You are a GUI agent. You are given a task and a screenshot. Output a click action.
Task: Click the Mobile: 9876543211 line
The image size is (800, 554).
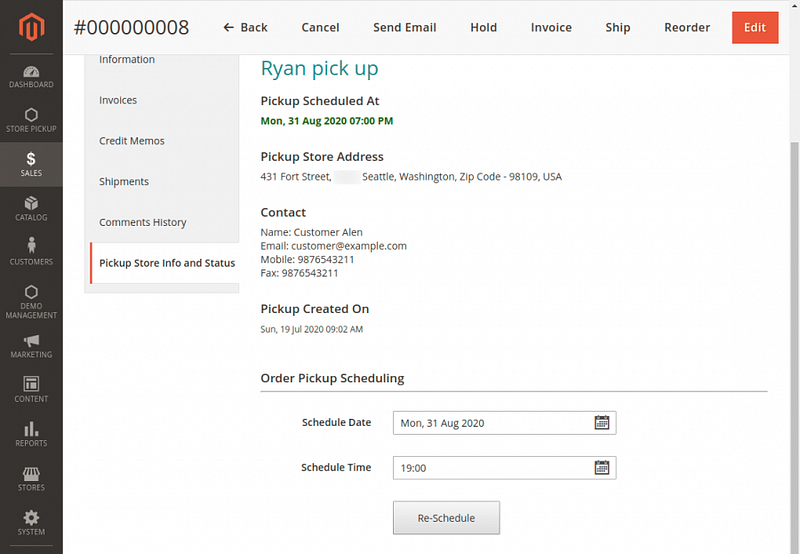pos(307,260)
